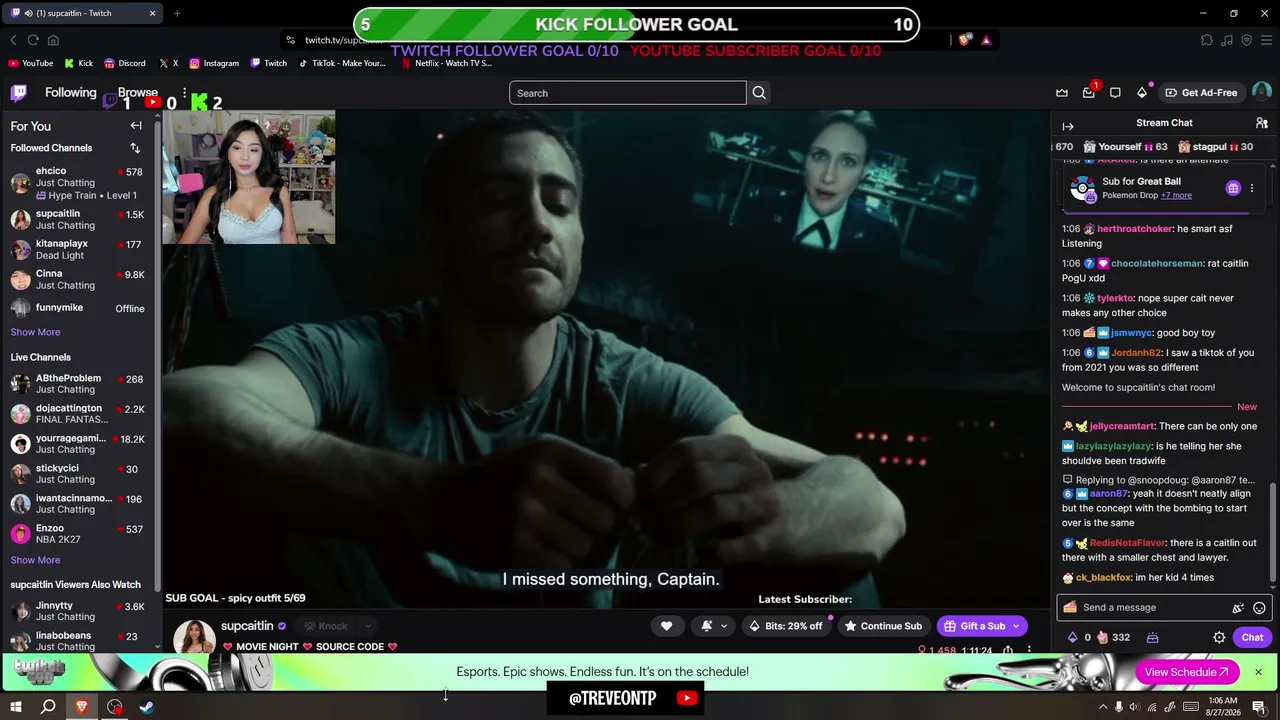
Task: Click the Get Bits diamond icon in the top bar
Action: pos(1142,93)
